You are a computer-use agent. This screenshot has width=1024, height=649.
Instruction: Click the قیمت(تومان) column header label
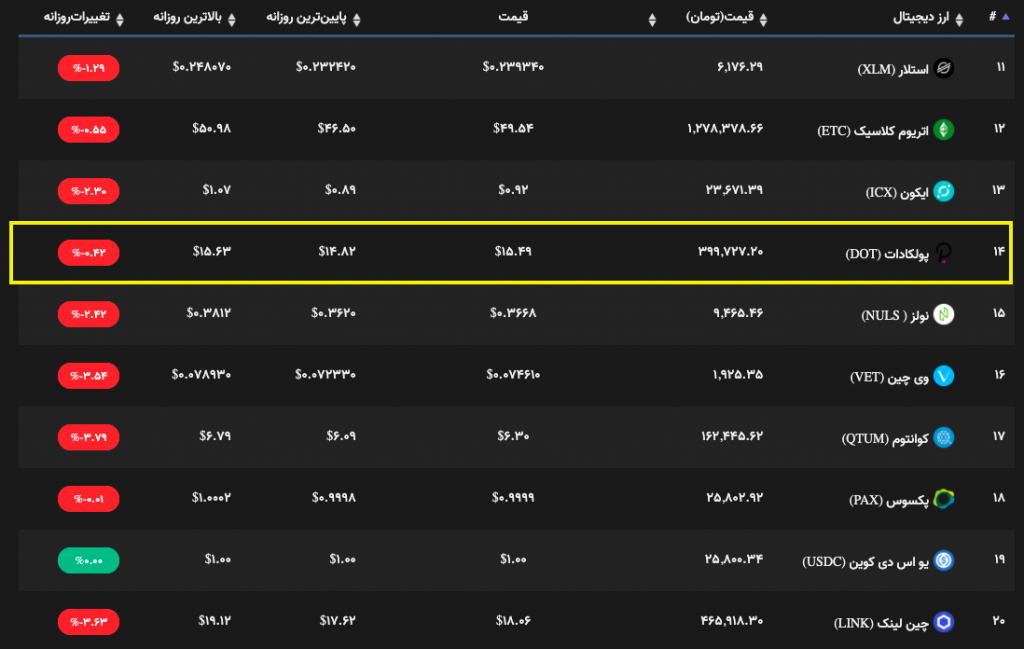[x=720, y=18]
